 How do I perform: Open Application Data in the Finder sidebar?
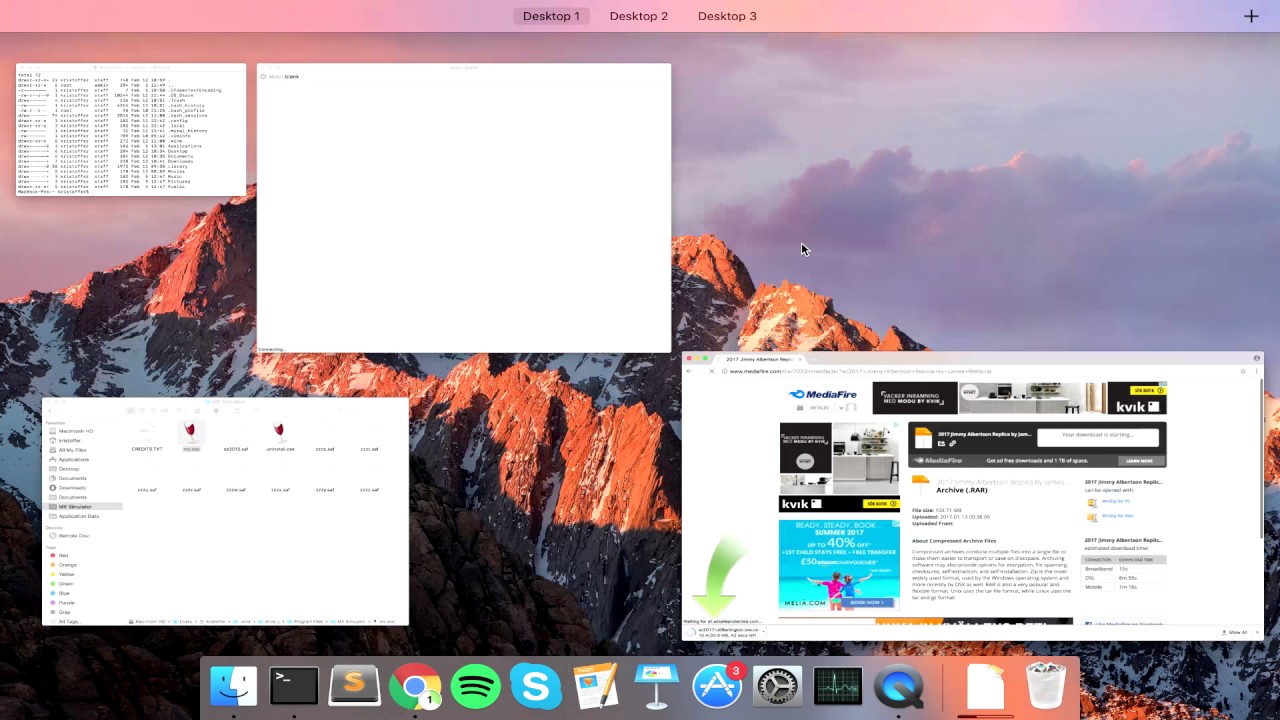point(79,516)
